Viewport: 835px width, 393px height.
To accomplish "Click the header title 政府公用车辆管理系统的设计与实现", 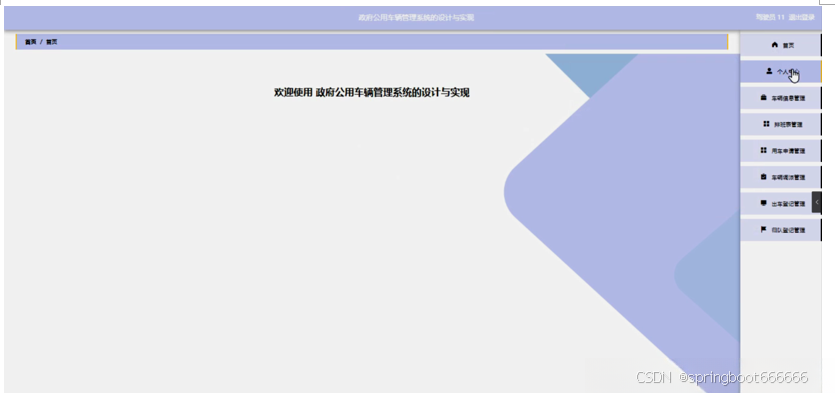I will (416, 18).
